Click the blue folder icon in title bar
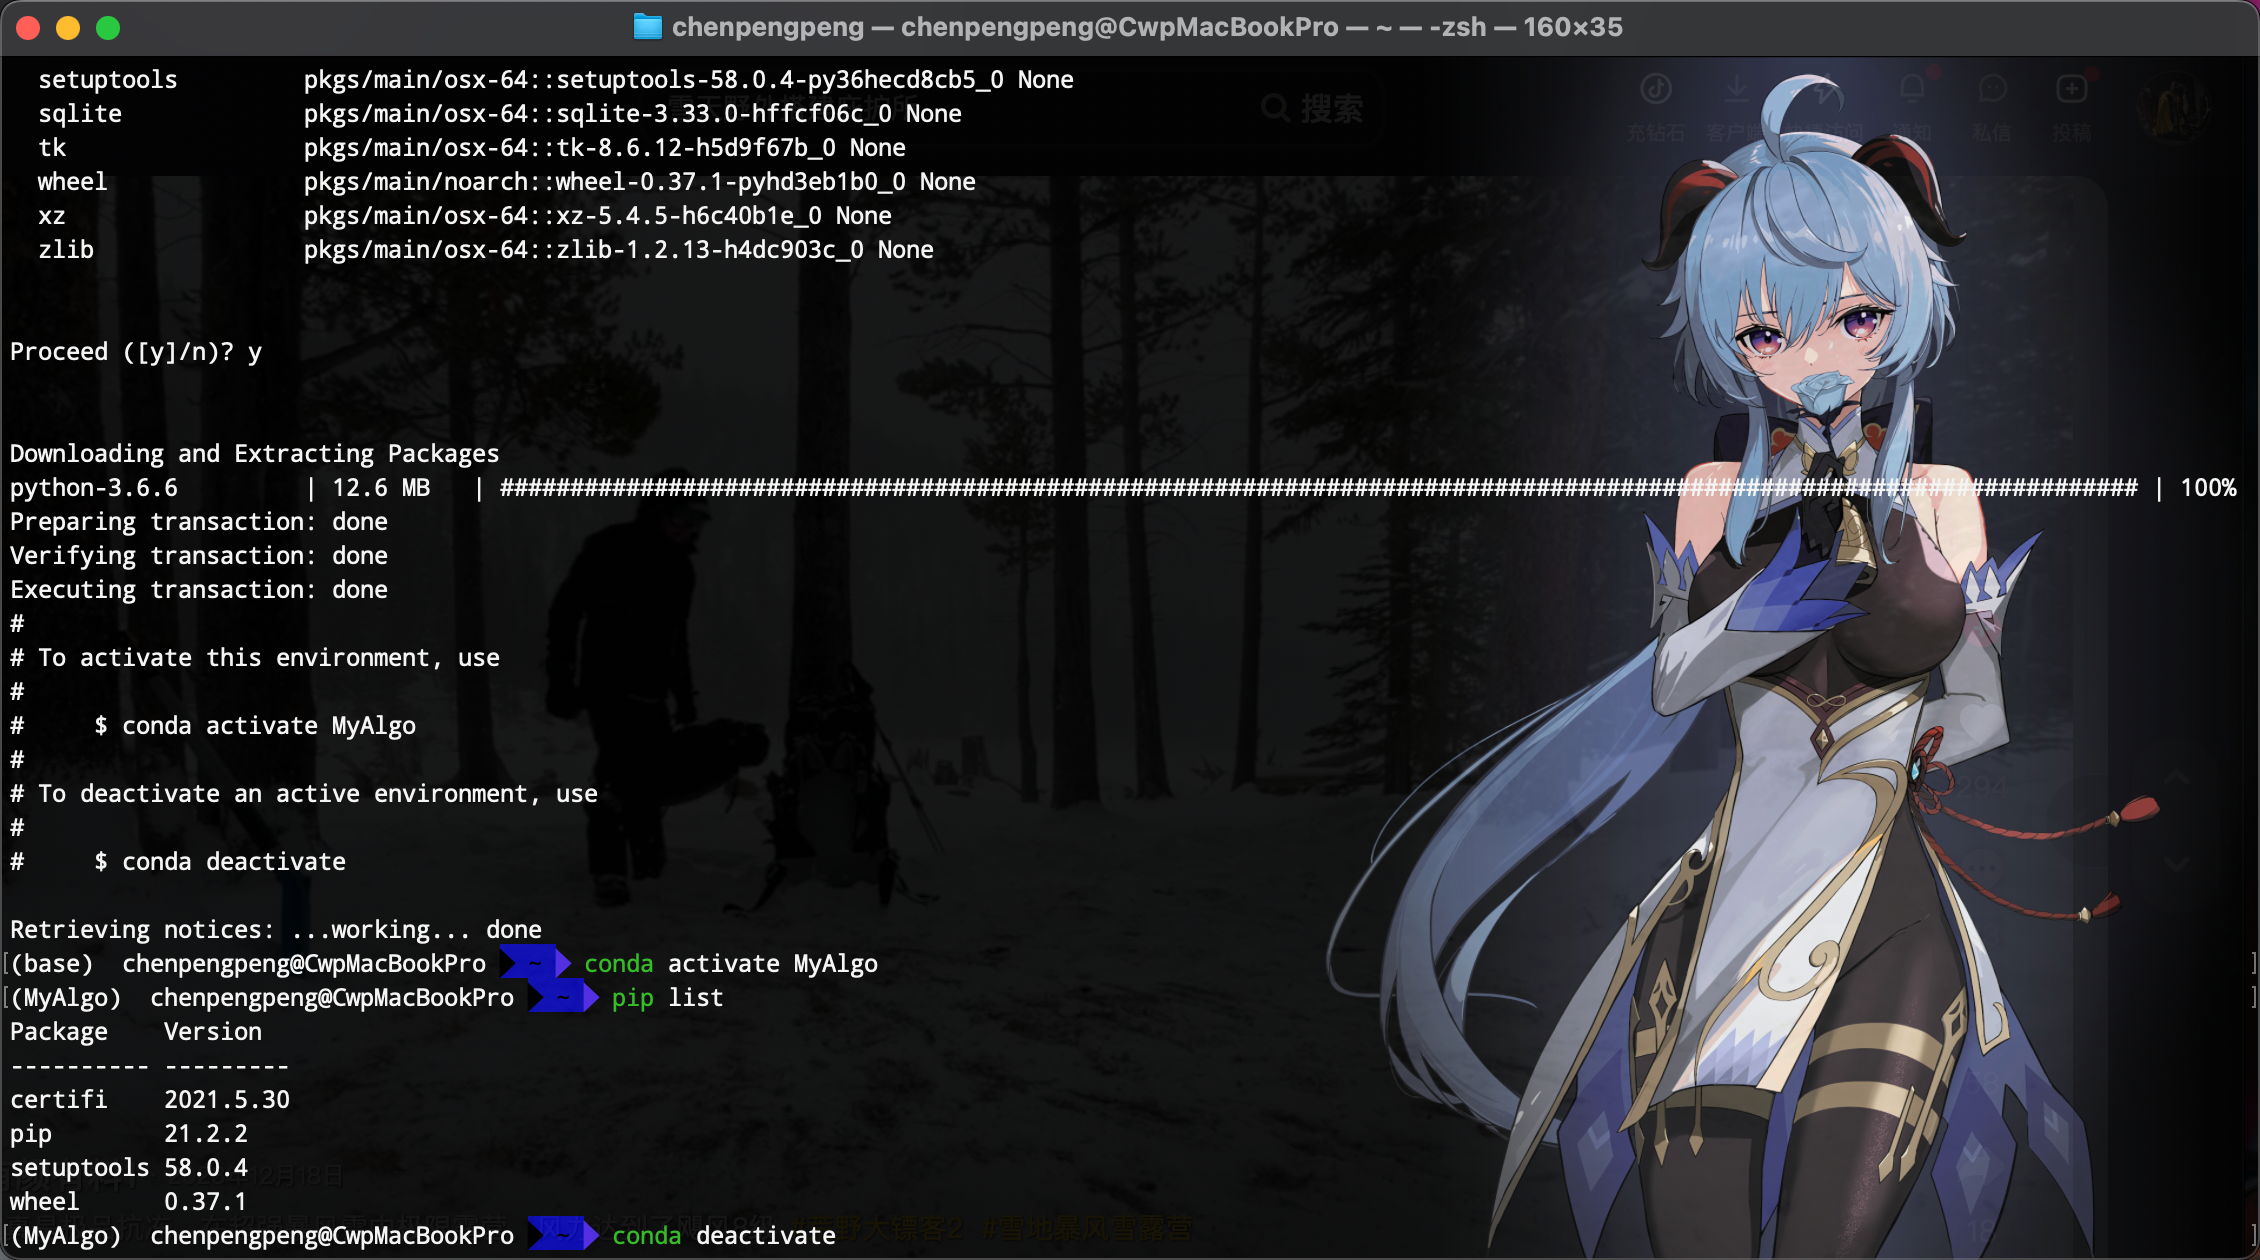This screenshot has height=1260, width=2260. pos(648,27)
